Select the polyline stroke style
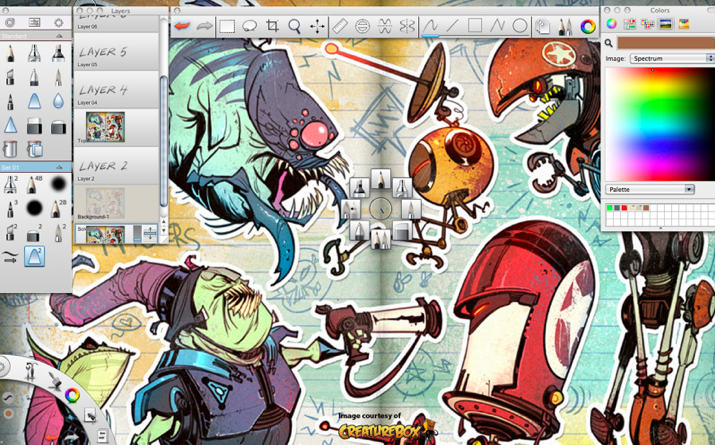The width and height of the screenshot is (715, 445). pos(497,26)
